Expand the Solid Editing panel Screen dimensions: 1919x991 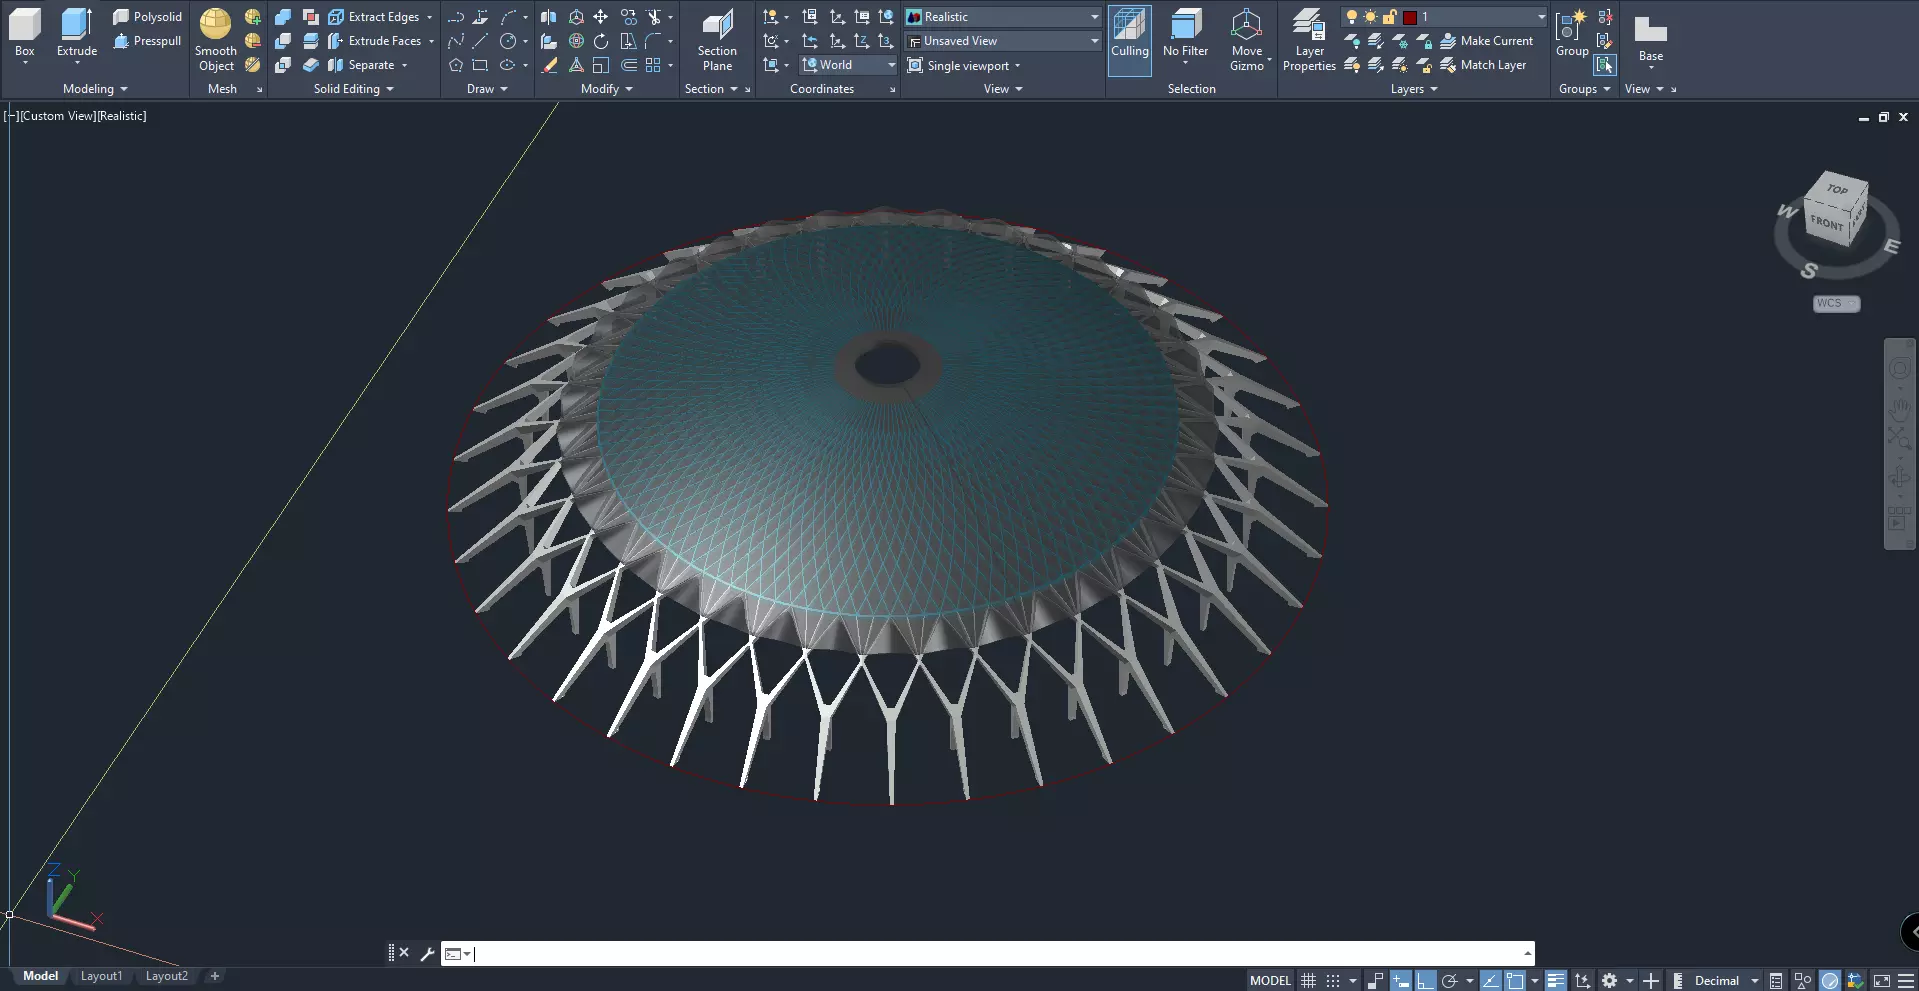pyautogui.click(x=354, y=89)
